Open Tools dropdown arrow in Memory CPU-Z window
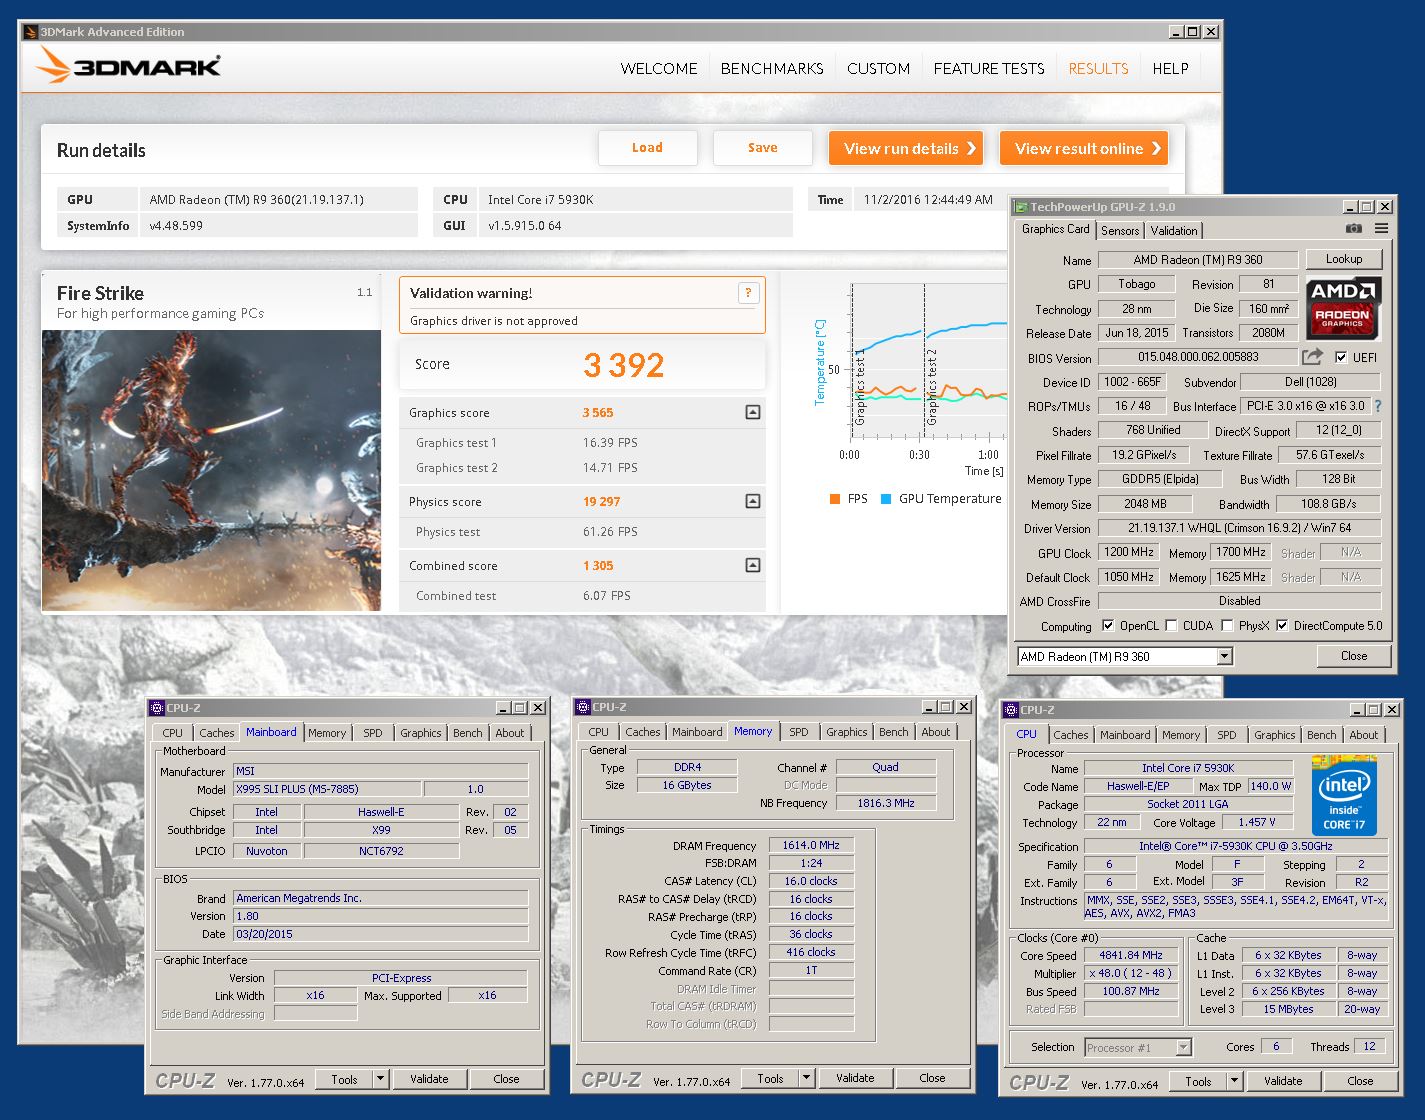 [806, 1078]
